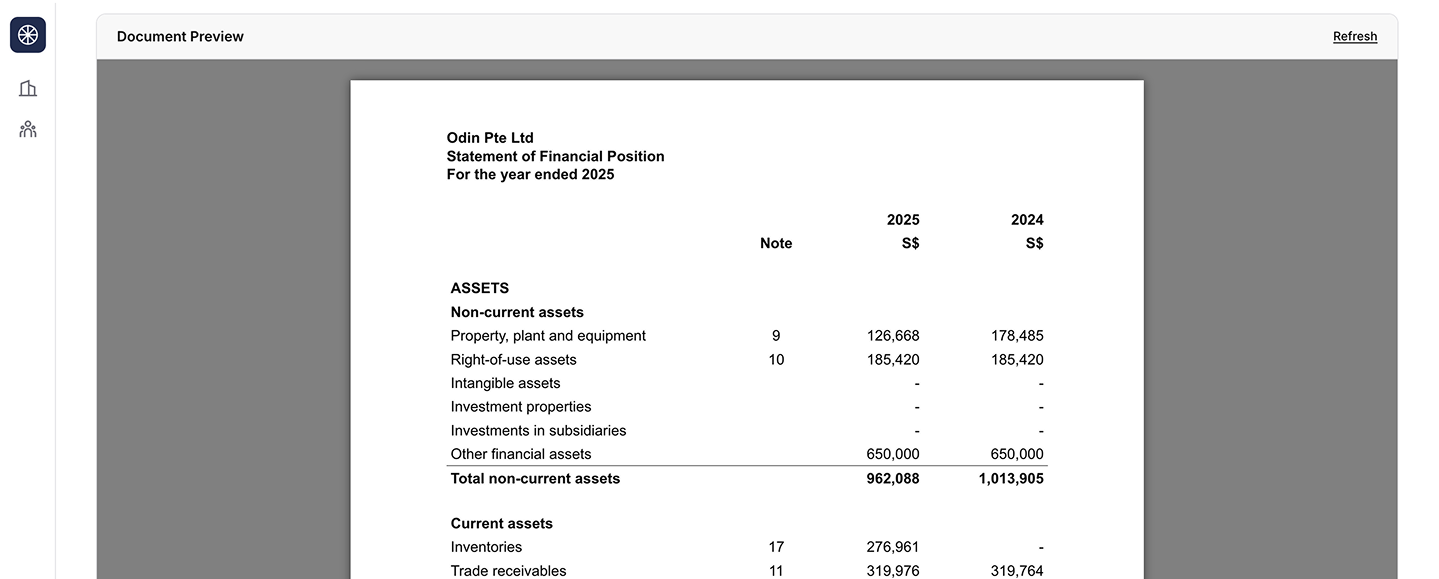
Task: Open the people group icon in the sidebar
Action: click(x=28, y=129)
